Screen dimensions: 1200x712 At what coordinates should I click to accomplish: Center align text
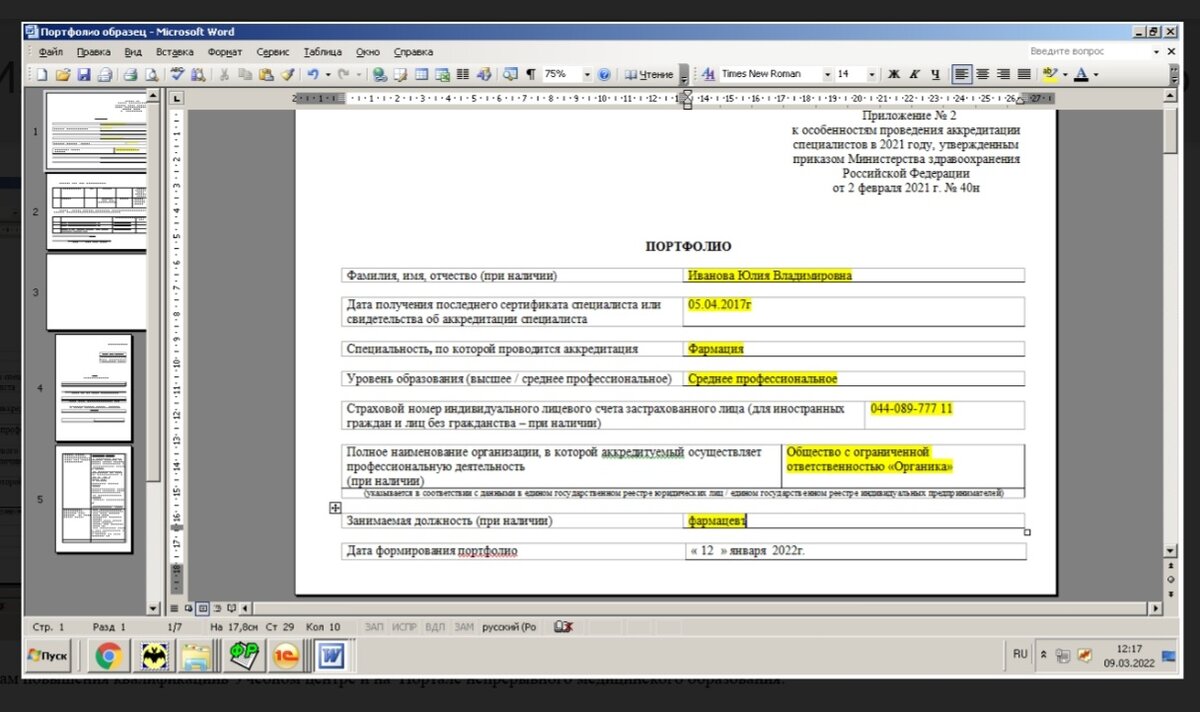[983, 74]
